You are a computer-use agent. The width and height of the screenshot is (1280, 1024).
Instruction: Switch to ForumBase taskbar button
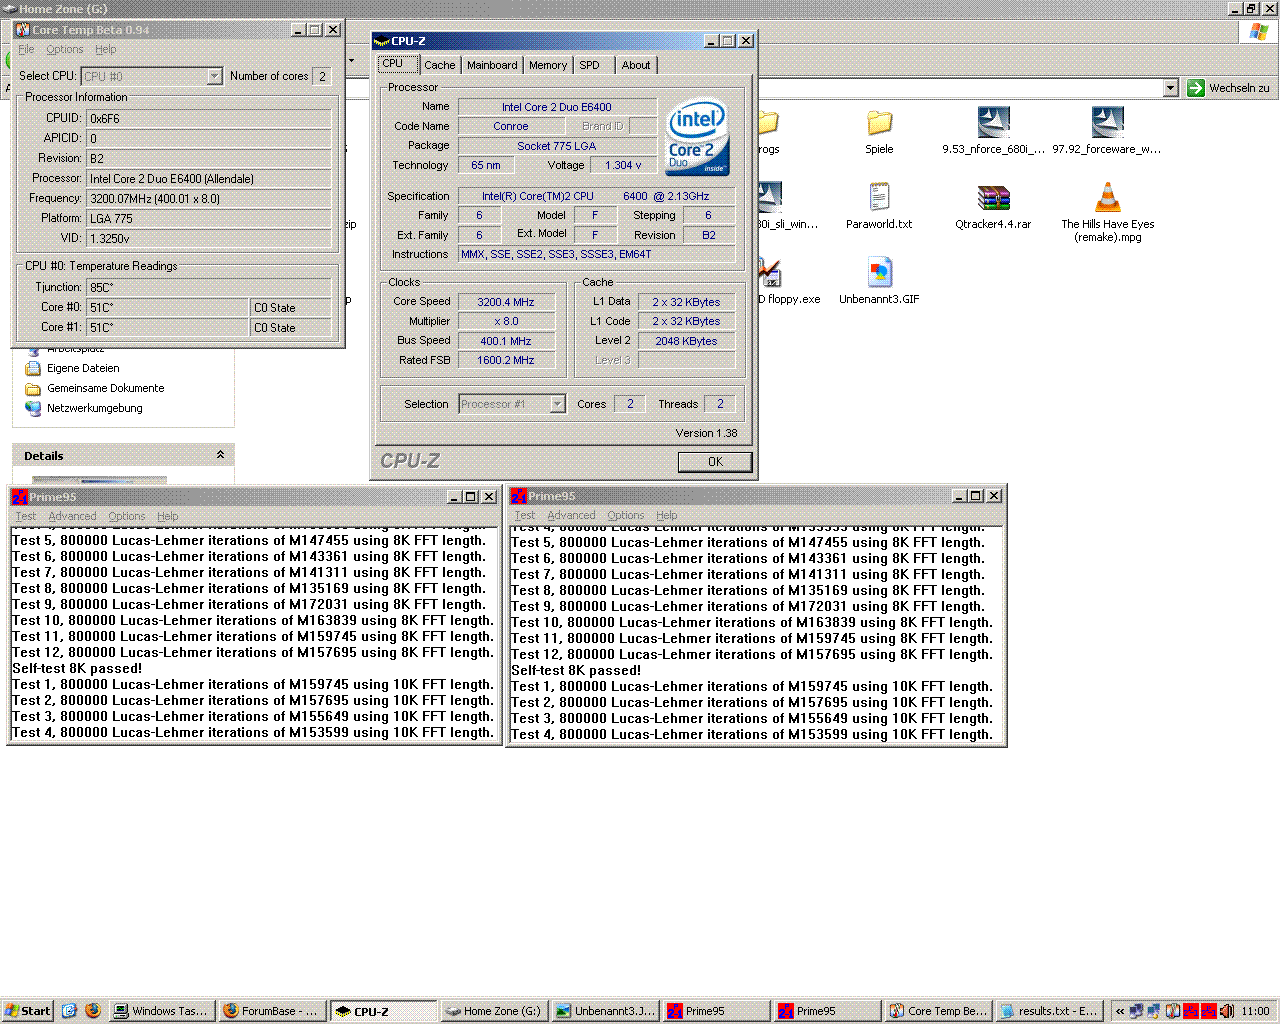tap(271, 1011)
